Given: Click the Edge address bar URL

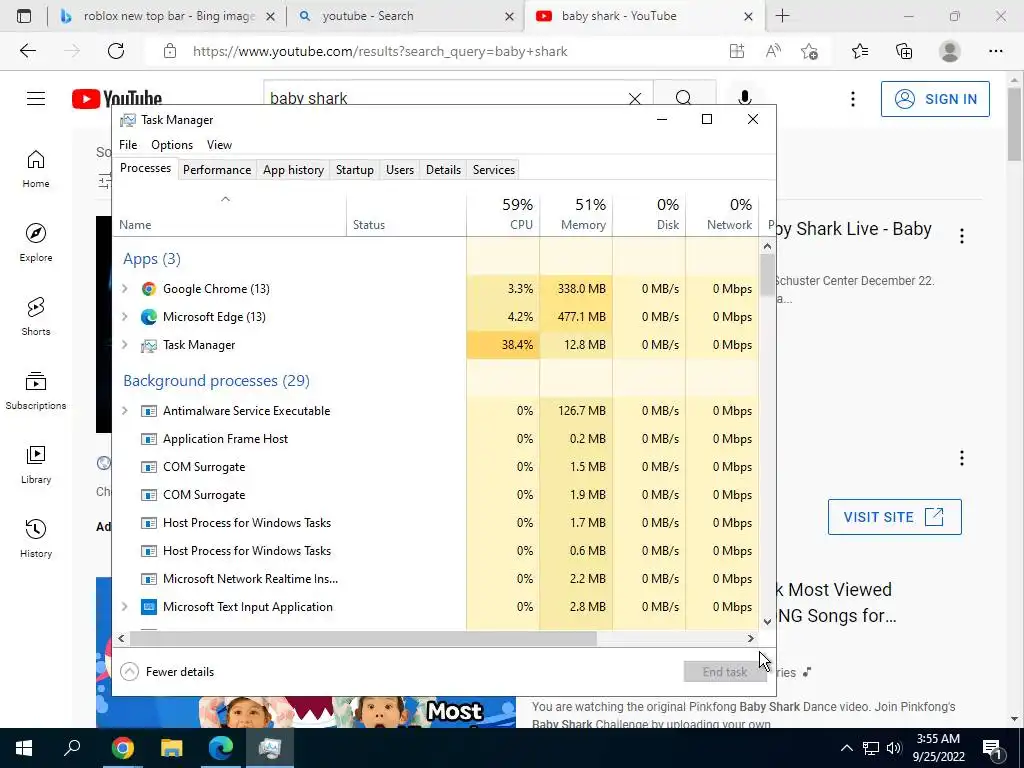Looking at the screenshot, I should point(380,51).
